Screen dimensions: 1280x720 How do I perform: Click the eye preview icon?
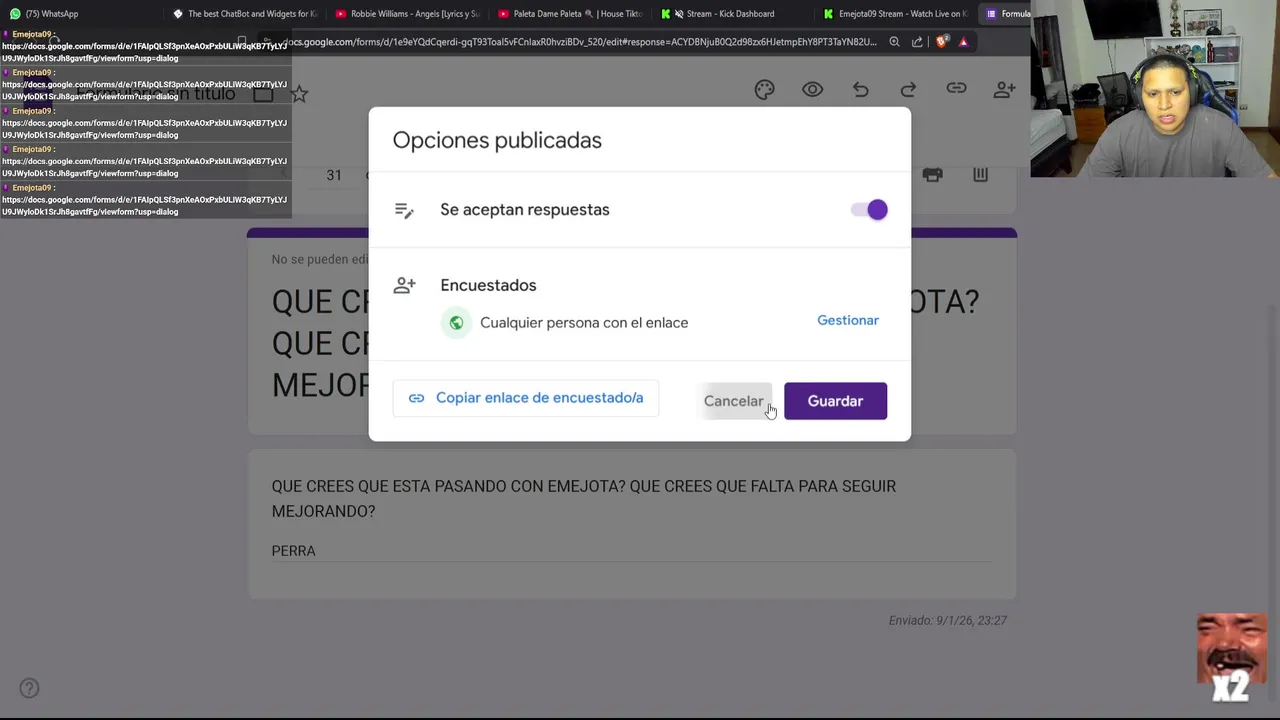[x=812, y=90]
